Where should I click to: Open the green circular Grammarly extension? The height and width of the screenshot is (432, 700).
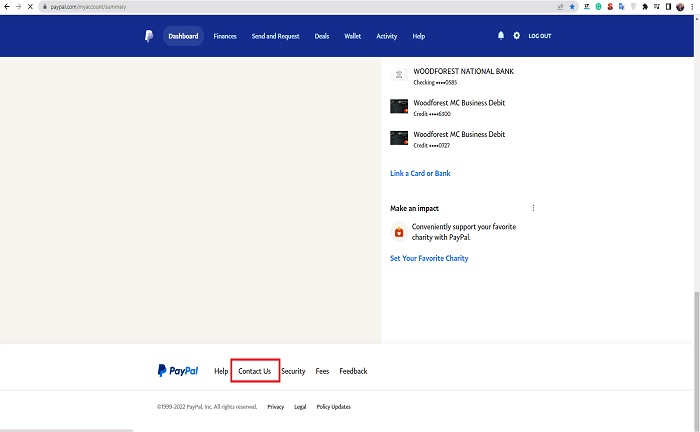(598, 7)
